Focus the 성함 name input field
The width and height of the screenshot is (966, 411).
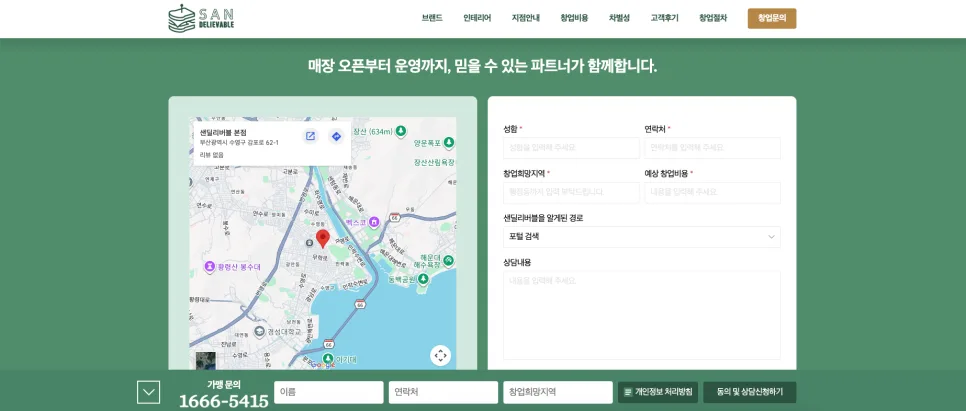(x=571, y=148)
